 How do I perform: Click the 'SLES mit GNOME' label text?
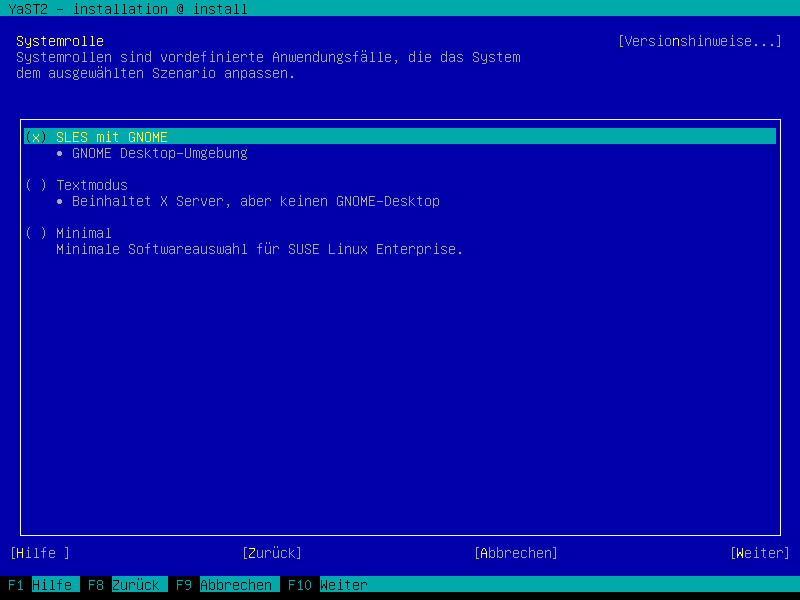[112, 137]
